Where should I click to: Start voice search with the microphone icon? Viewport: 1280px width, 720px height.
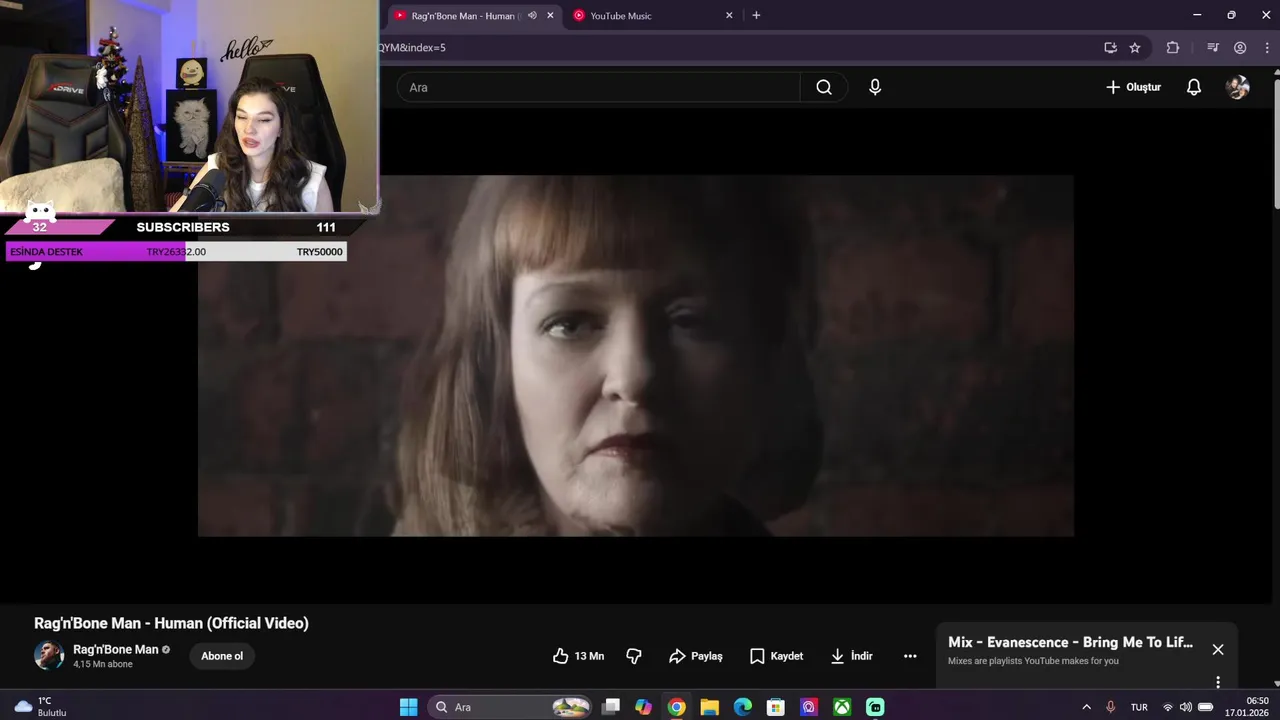[x=875, y=87]
